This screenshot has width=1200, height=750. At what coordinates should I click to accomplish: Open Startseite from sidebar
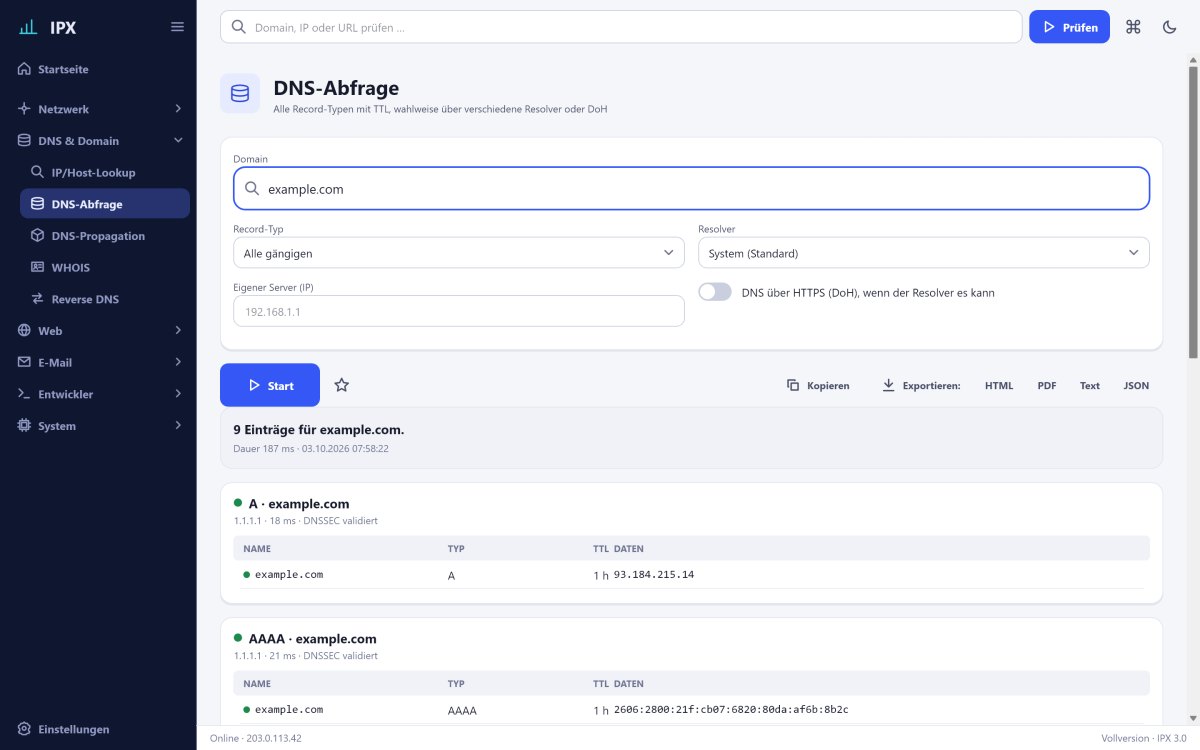[x=100, y=69]
